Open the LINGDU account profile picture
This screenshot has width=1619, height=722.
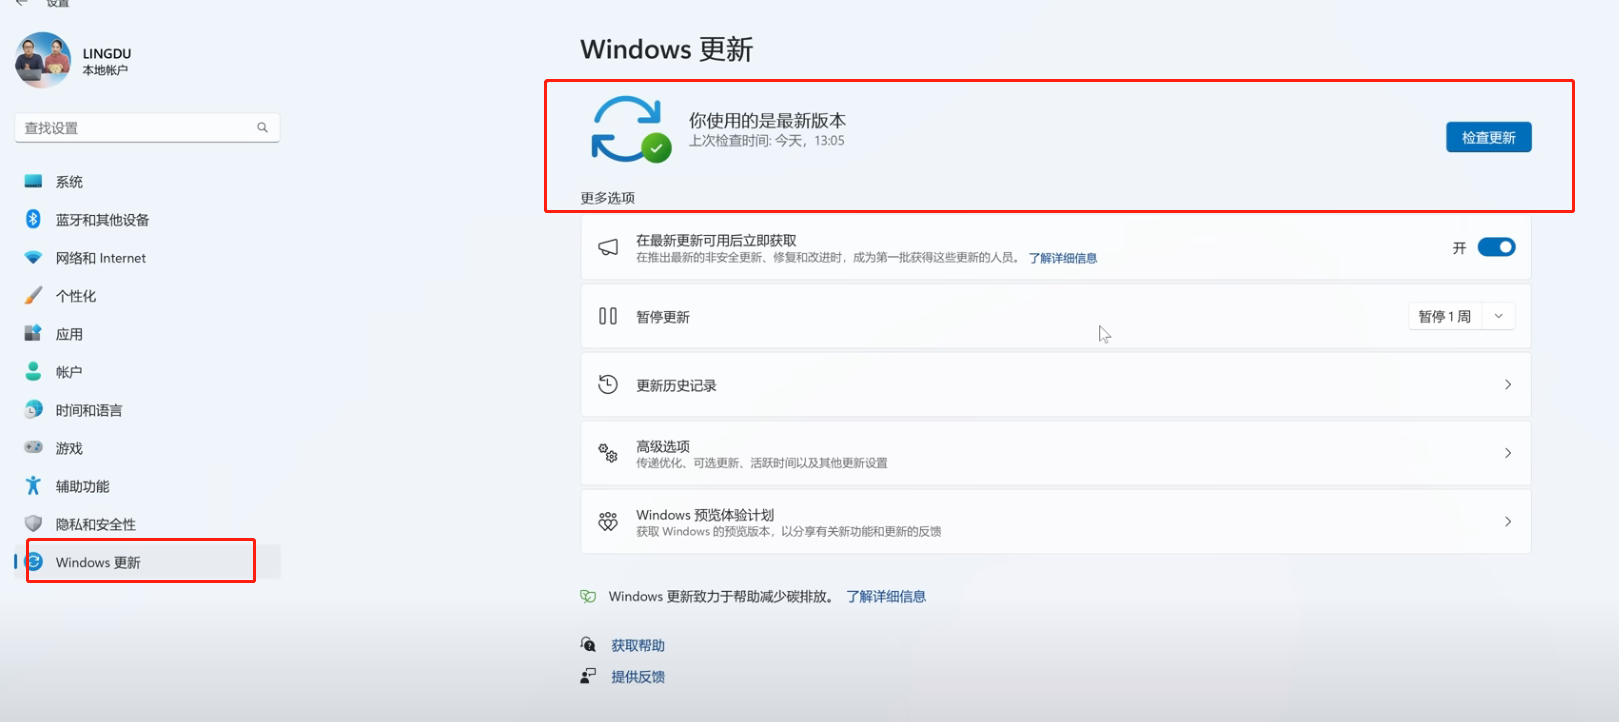tap(43, 60)
